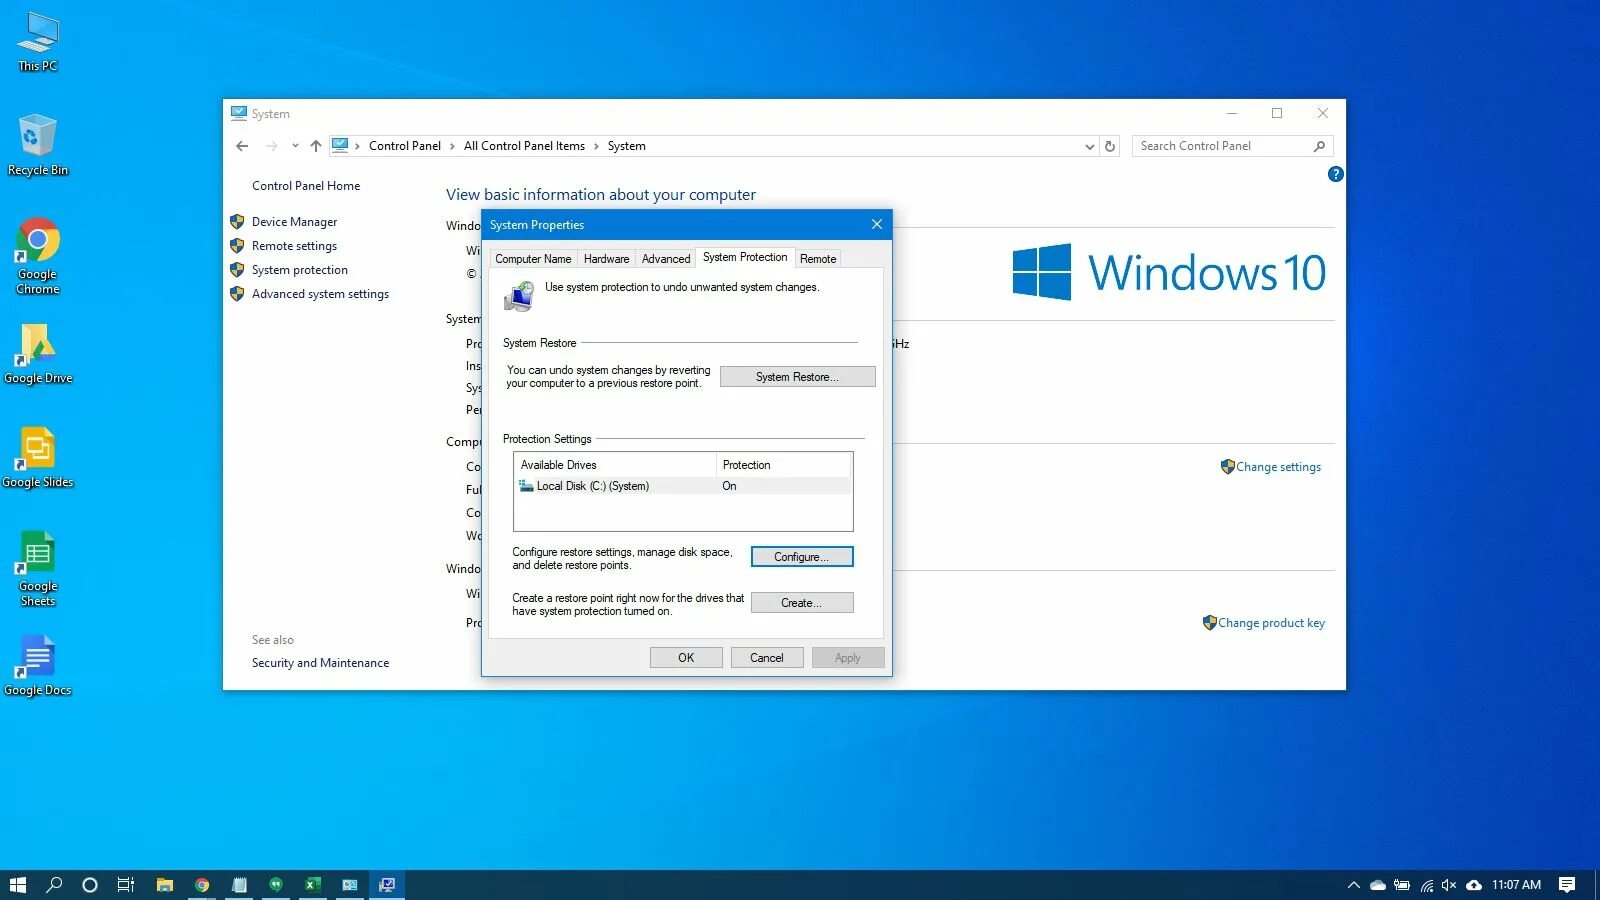
Task: Refresh the Control Panel address bar
Action: coord(1110,146)
